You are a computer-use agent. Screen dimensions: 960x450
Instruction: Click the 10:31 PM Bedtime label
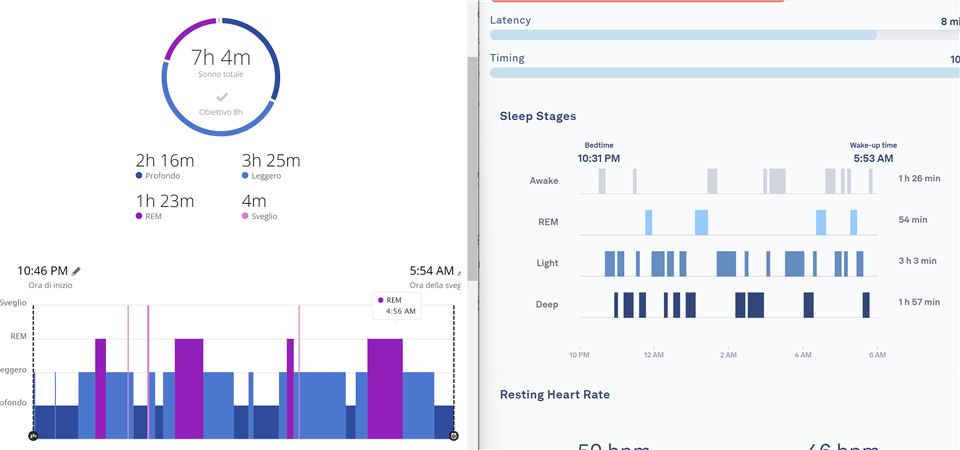click(x=598, y=158)
